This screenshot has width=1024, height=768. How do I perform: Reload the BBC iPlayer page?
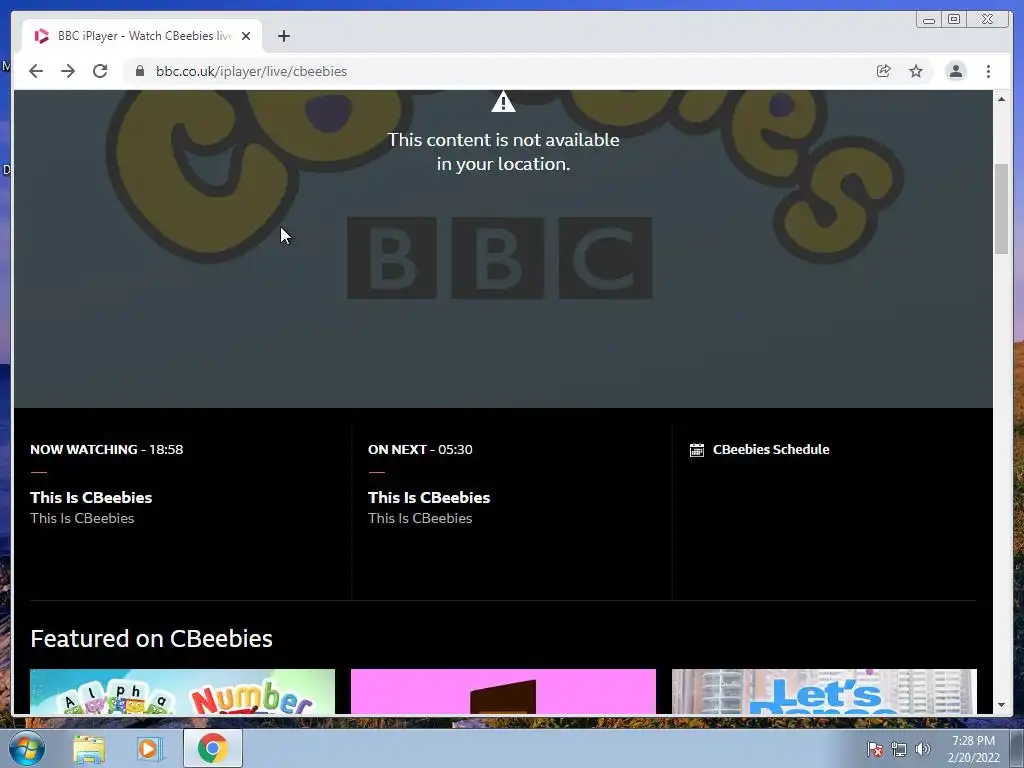tap(100, 71)
